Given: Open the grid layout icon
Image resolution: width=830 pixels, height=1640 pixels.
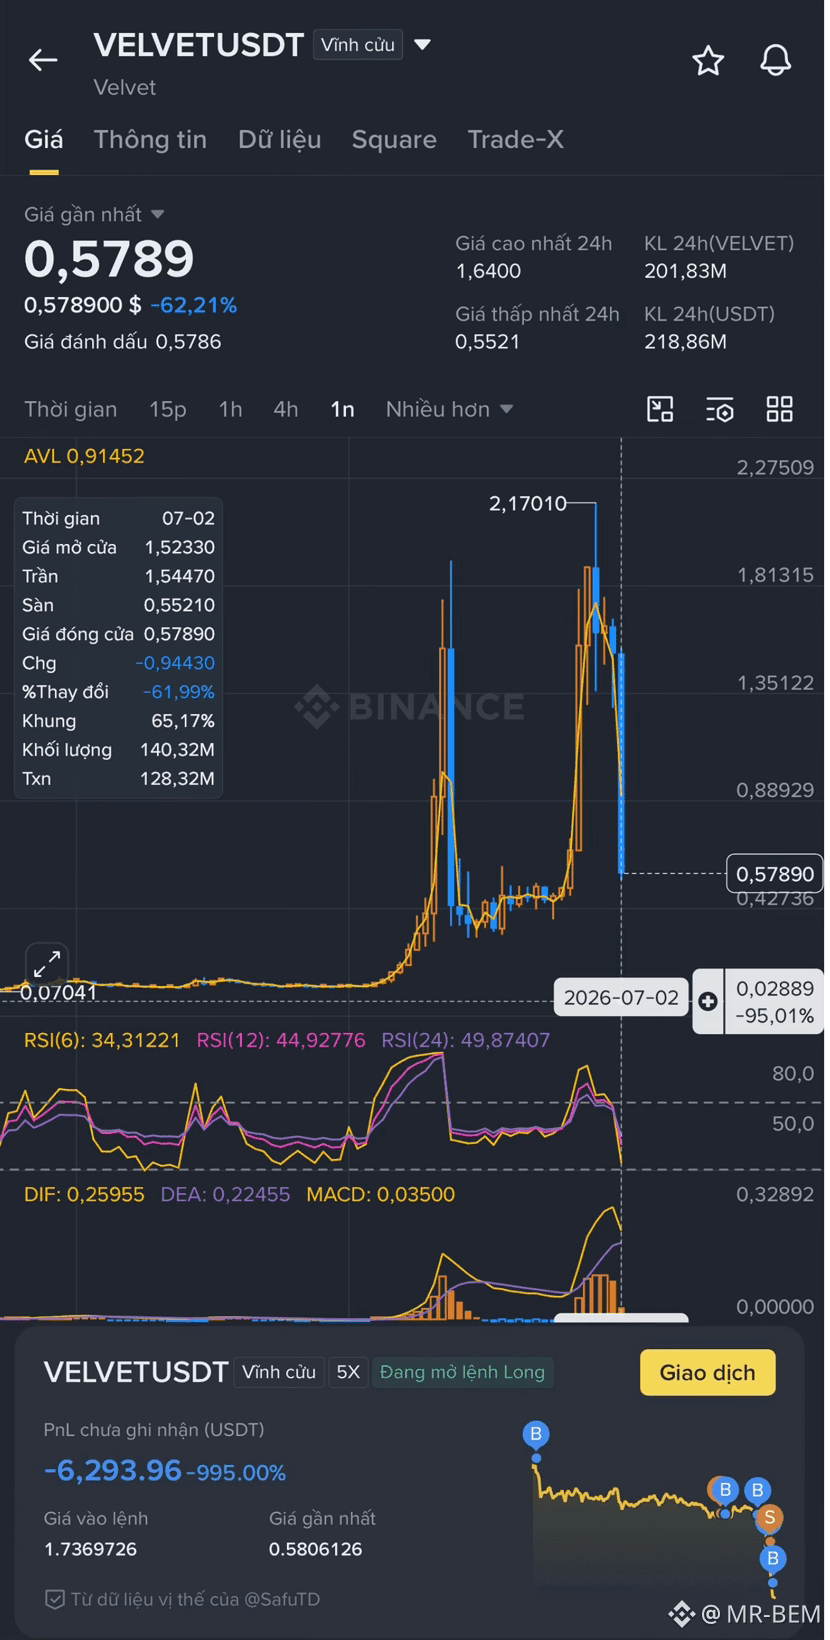Looking at the screenshot, I should point(779,409).
